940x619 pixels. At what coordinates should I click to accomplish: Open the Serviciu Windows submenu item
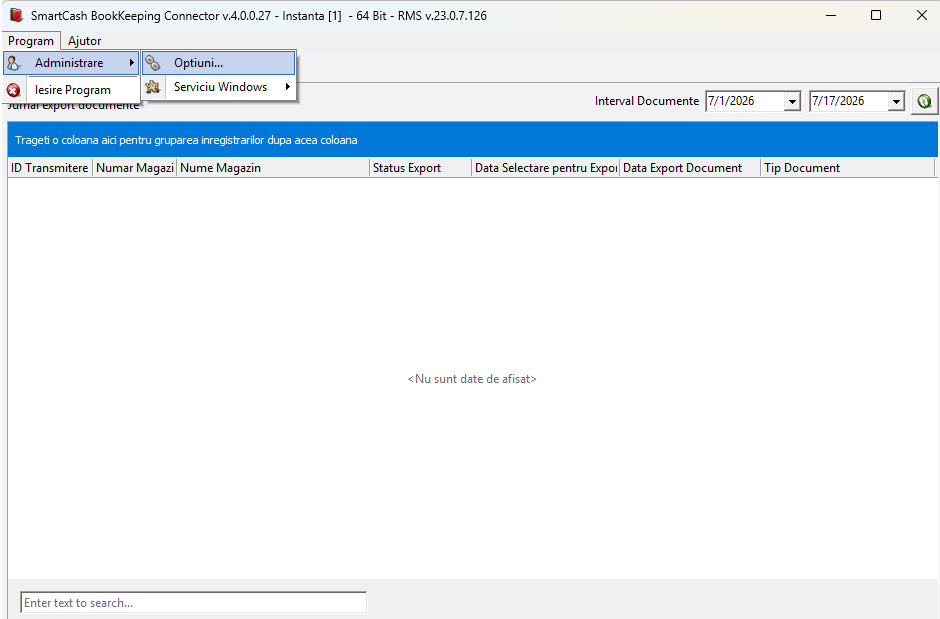[219, 87]
